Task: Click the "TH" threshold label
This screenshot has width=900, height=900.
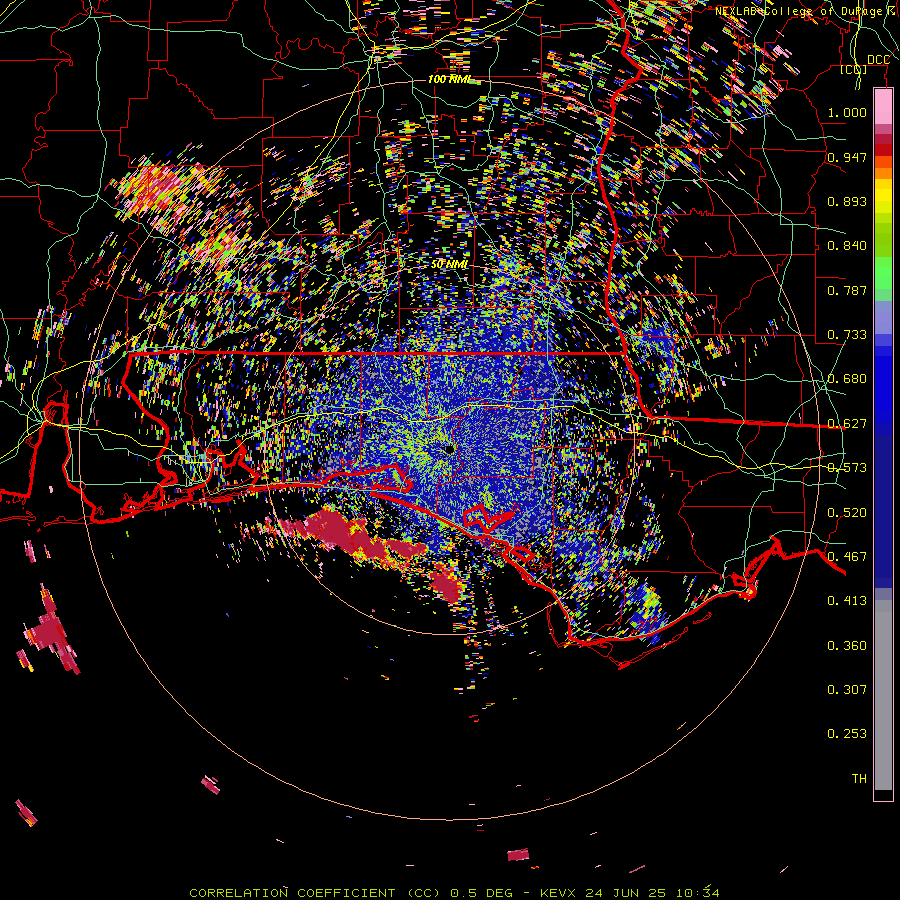Action: click(x=859, y=779)
